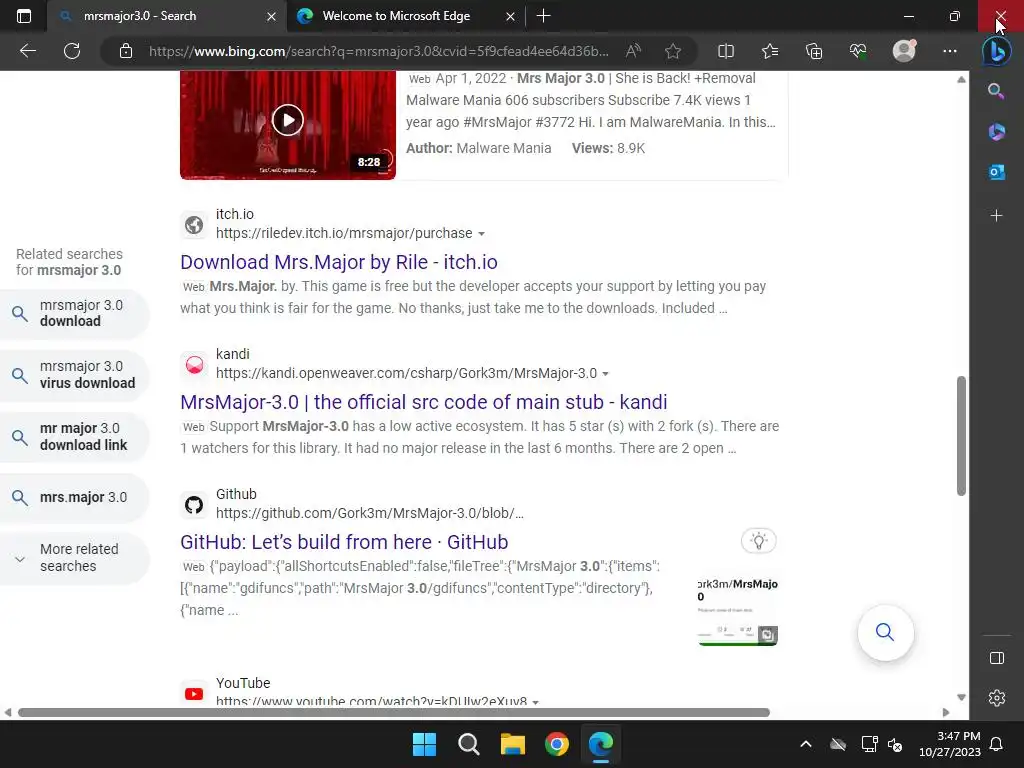Open the Outlook sidebar icon
Image resolution: width=1024 pixels, height=768 pixels.
tap(996, 172)
